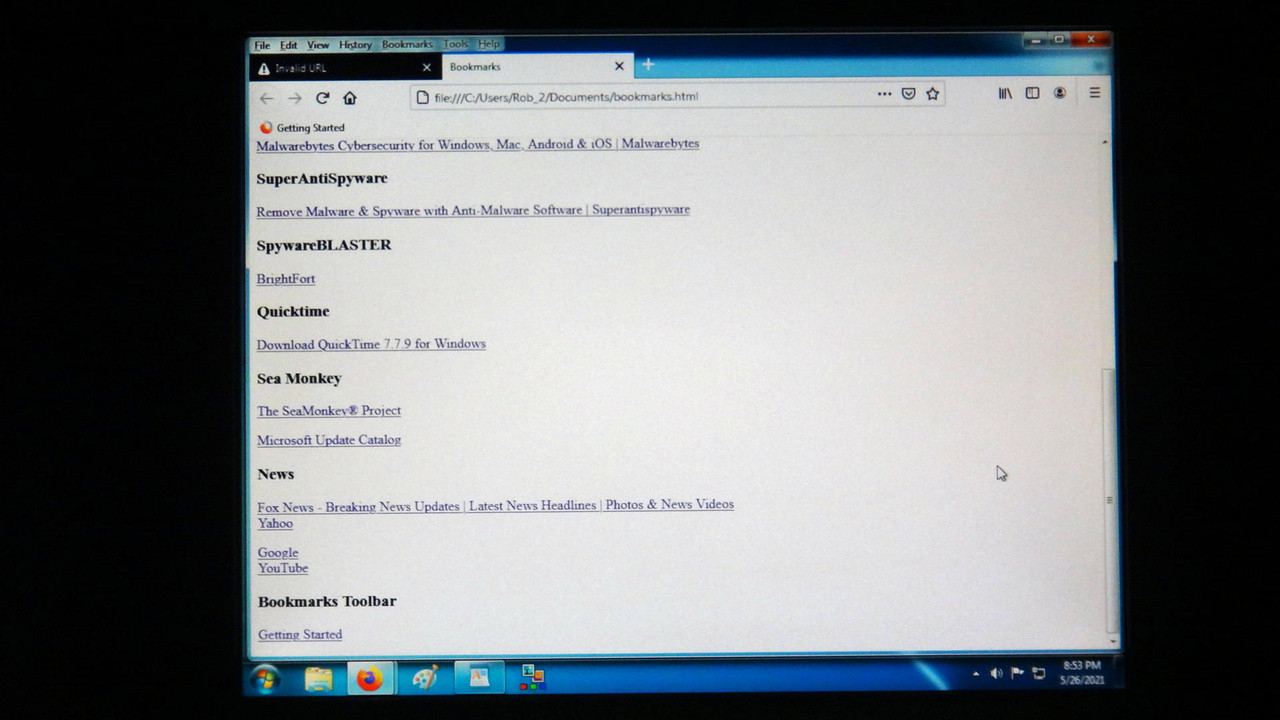Close the Invalid URL tab
This screenshot has height=720, width=1280.
pos(427,68)
